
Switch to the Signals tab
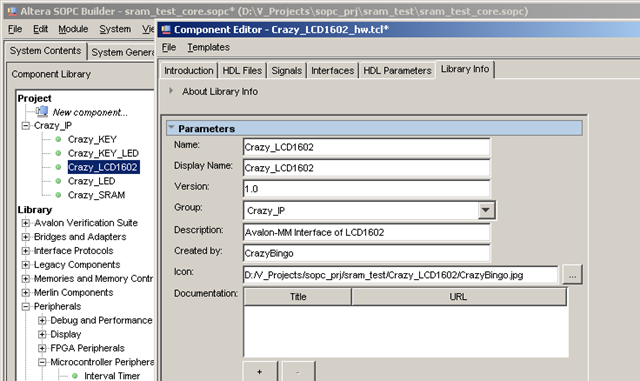287,71
